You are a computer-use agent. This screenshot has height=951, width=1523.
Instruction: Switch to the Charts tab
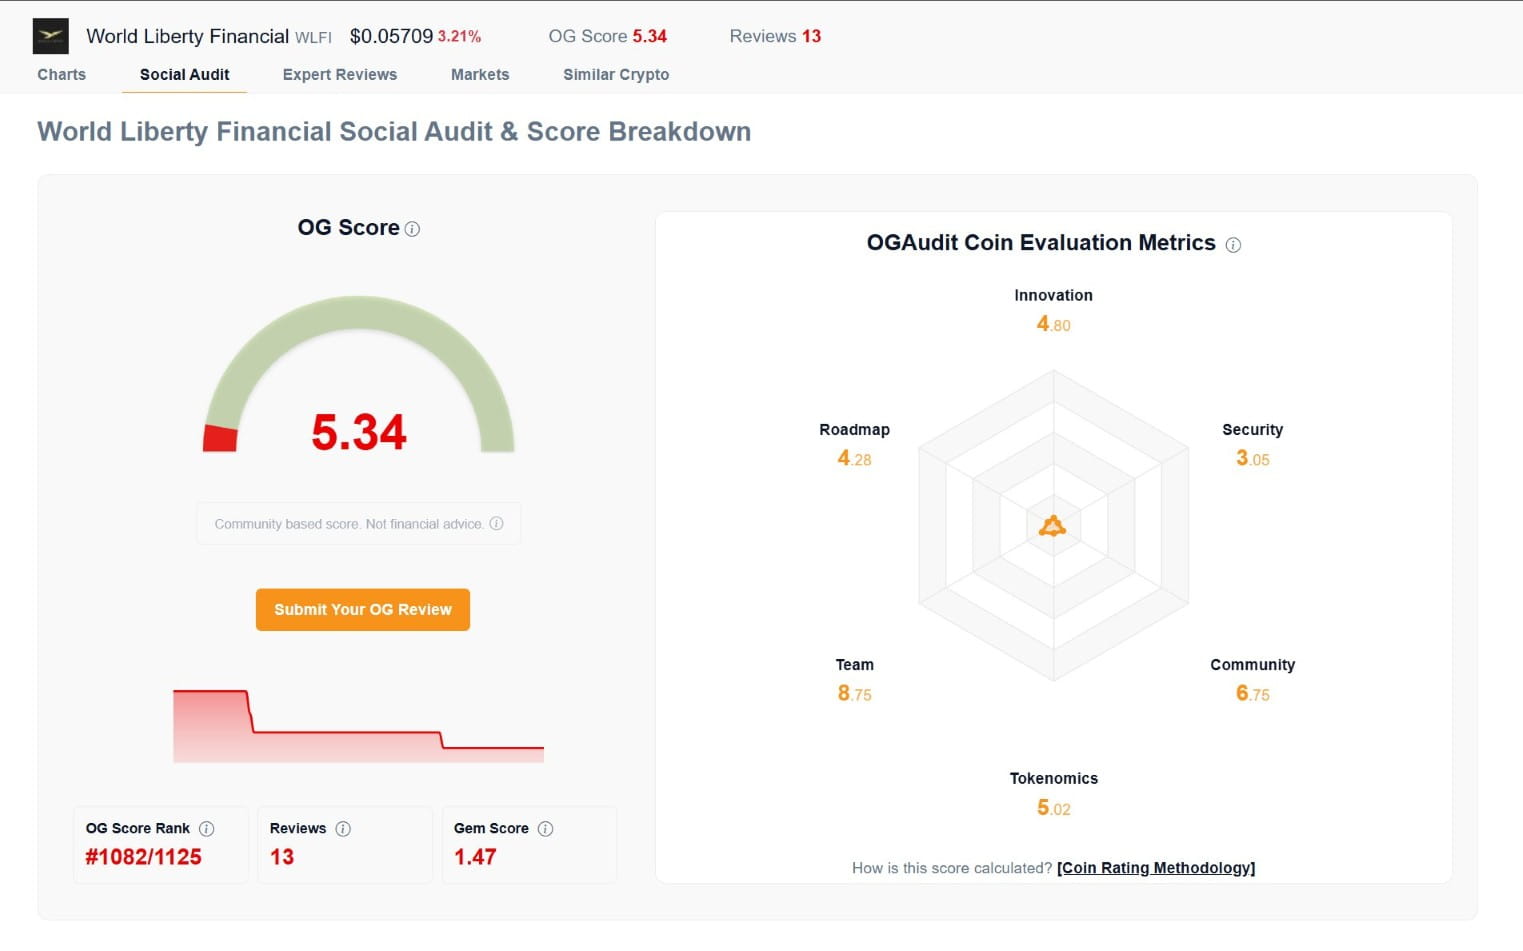[62, 75]
